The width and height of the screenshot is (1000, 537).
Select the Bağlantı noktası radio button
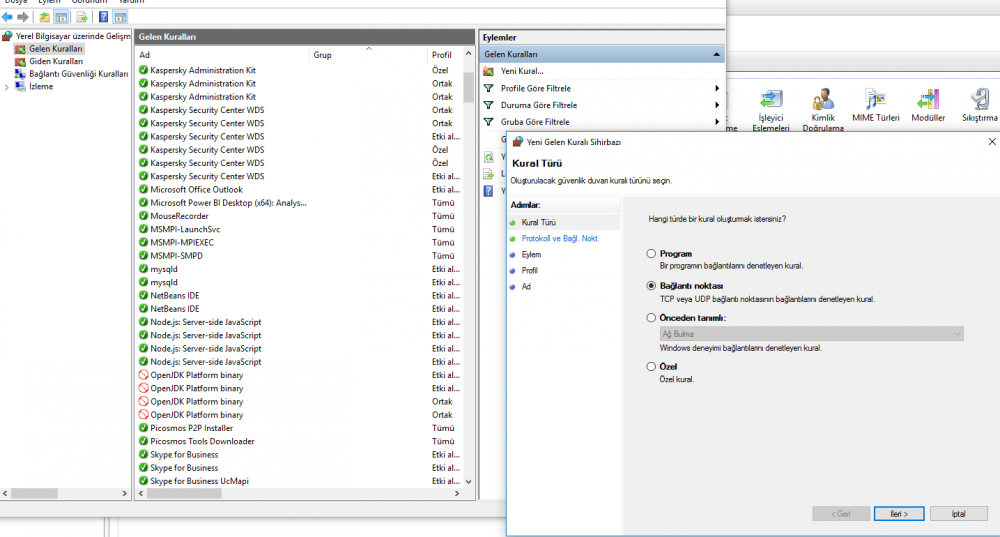pyautogui.click(x=651, y=286)
